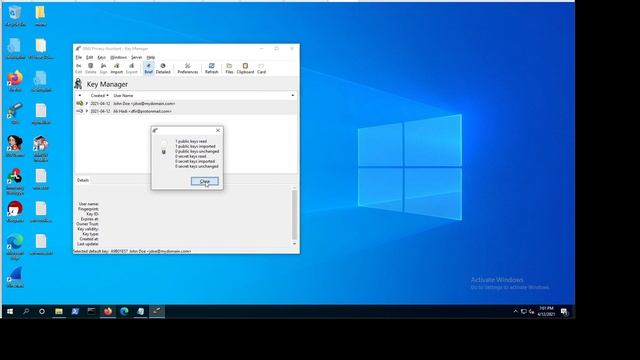Click the Delete toolbar icon
Viewport: 640px width, 360px height.
91,68
